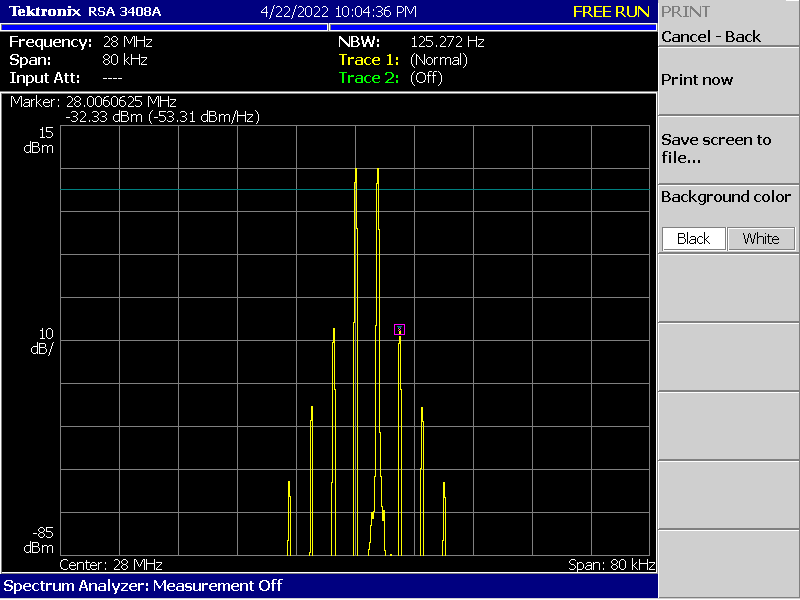Click the (Off) trace 2 status
800x600 pixels.
click(426, 78)
